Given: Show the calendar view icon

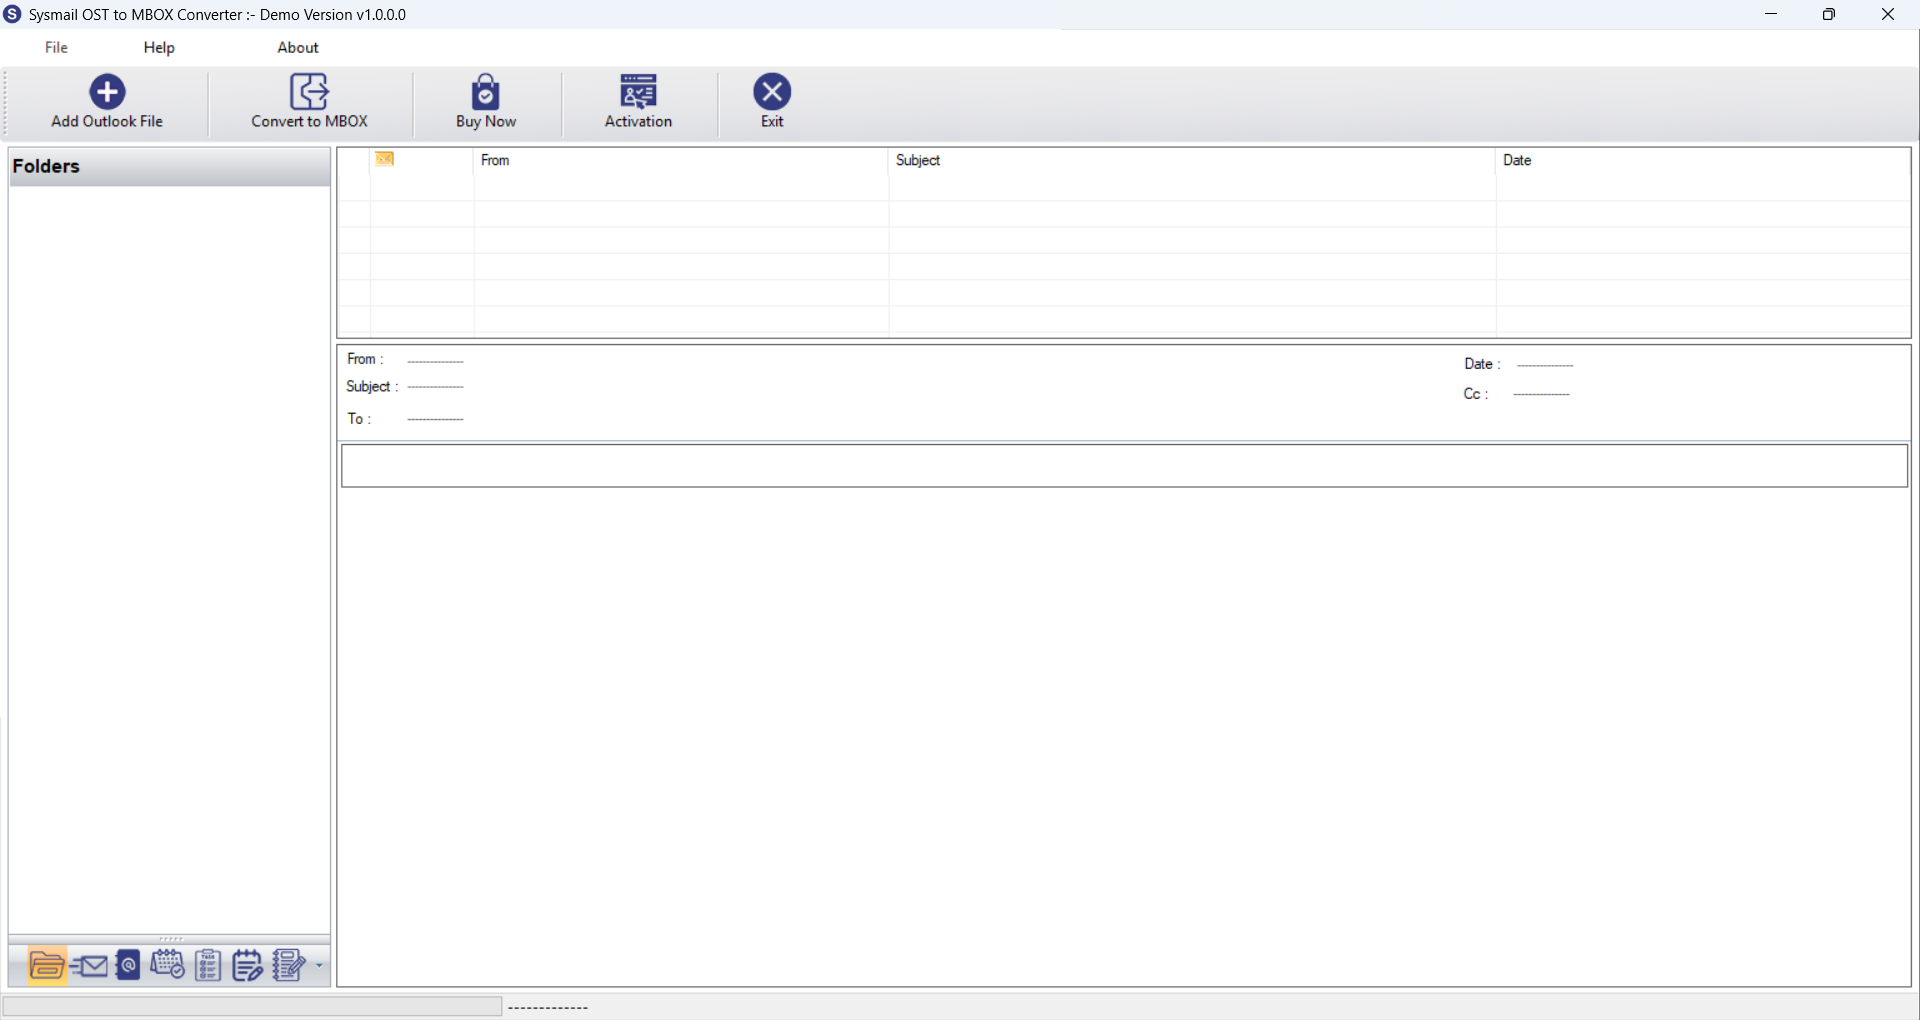Looking at the screenshot, I should click(167, 966).
